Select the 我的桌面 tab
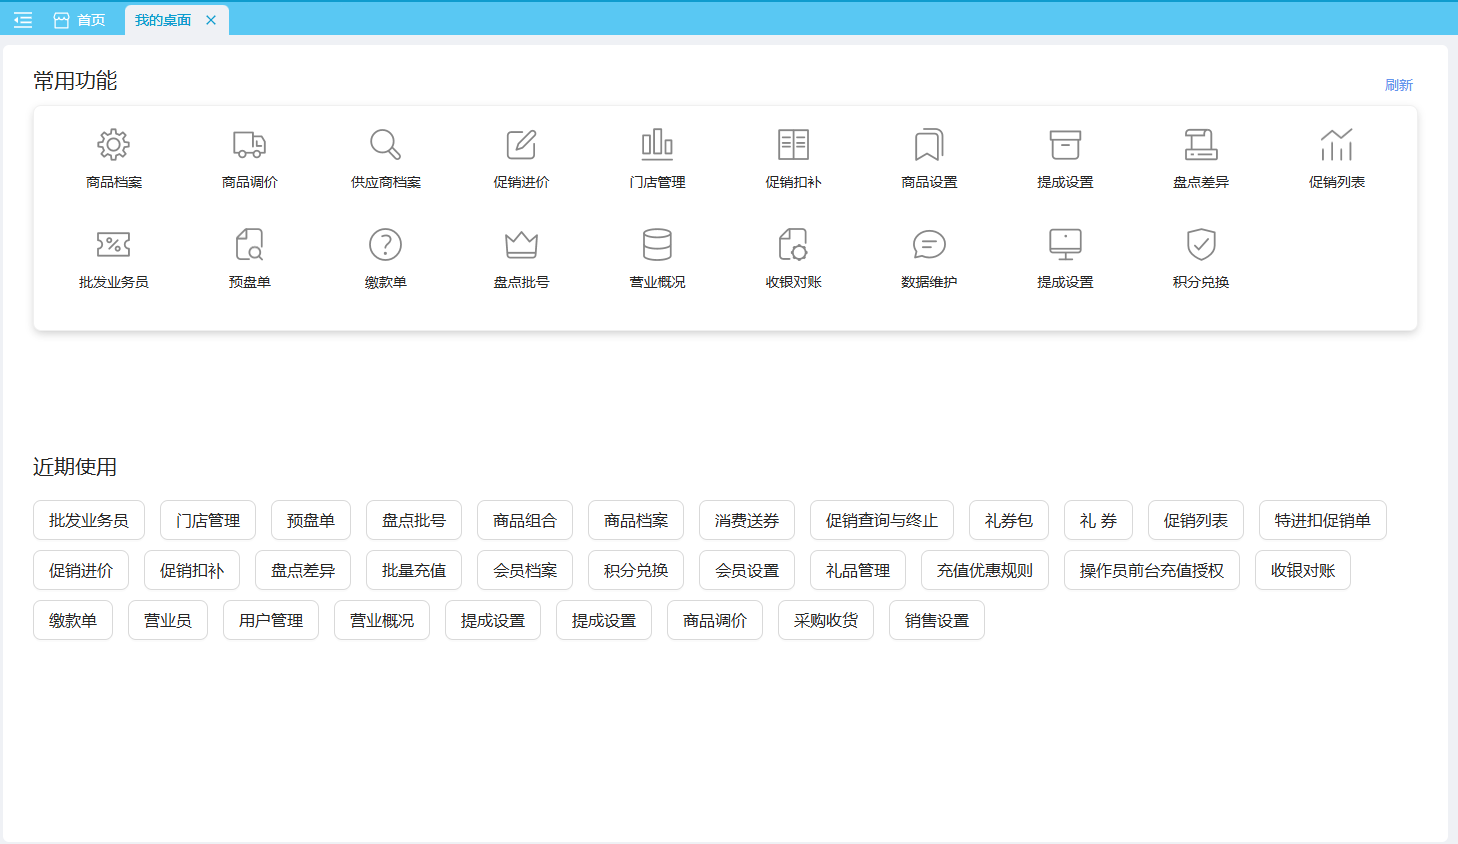Viewport: 1458px width, 844px height. tap(163, 20)
